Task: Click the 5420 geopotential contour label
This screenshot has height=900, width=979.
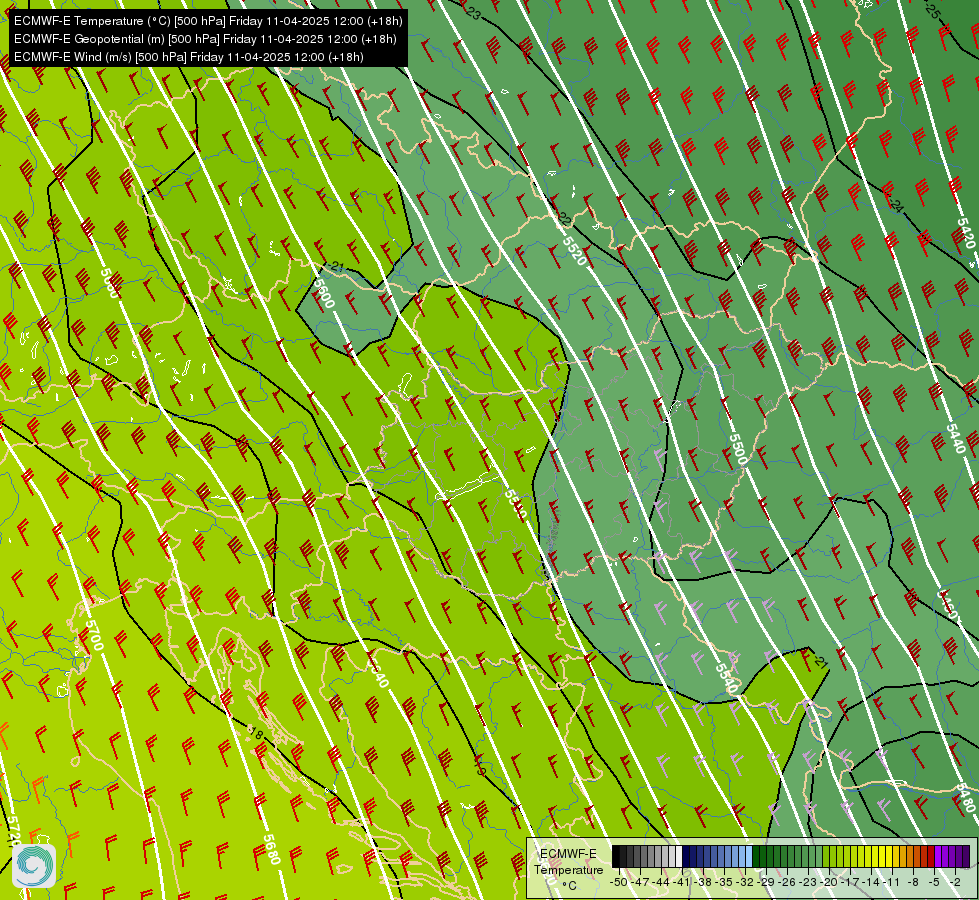Action: (x=966, y=232)
